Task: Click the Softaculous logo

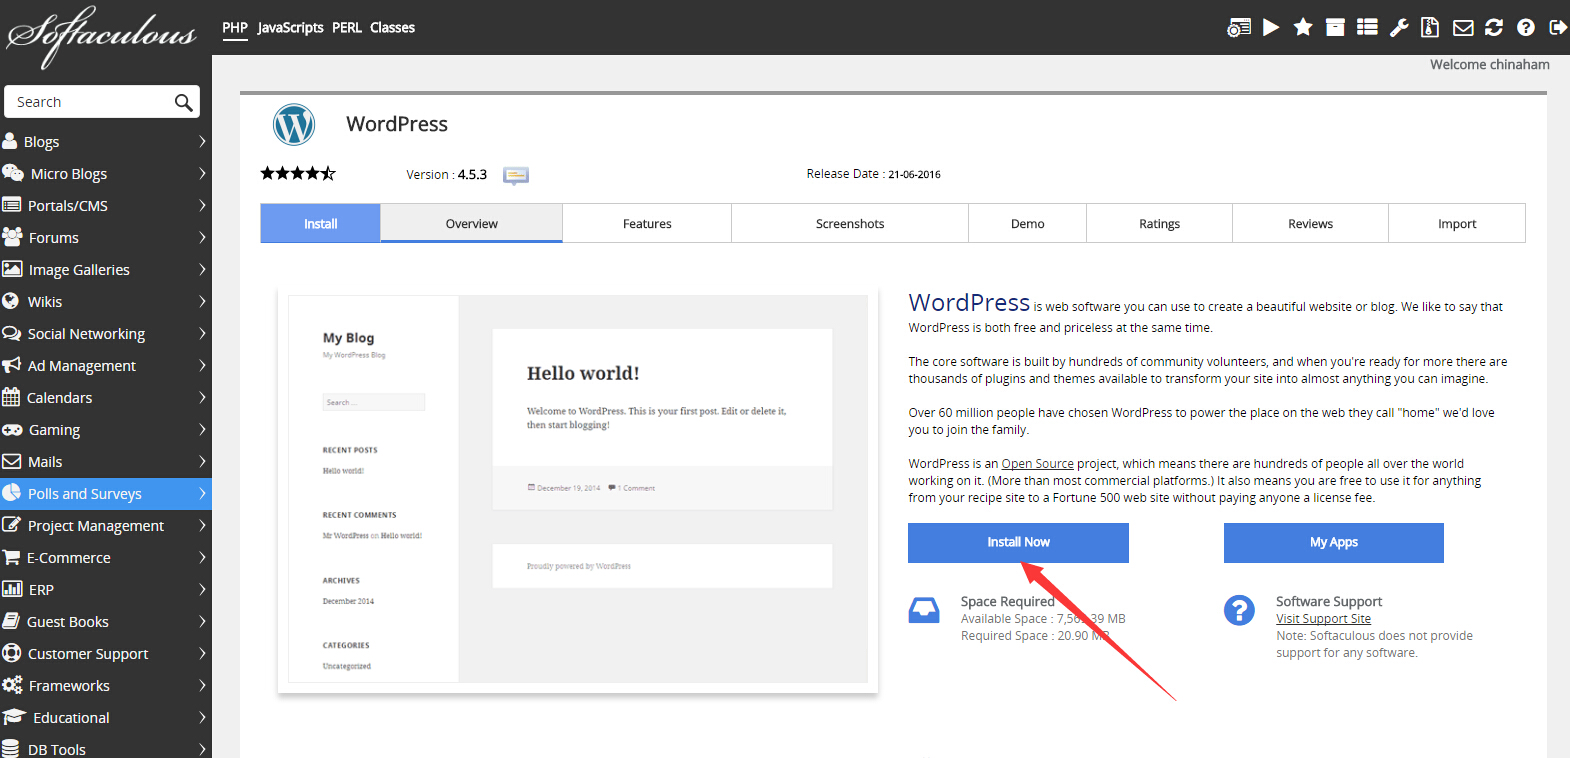Action: coord(102,36)
